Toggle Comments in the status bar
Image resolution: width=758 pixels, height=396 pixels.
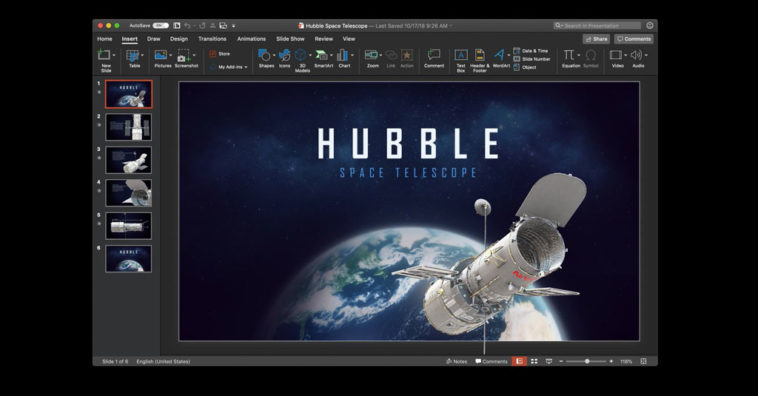(x=491, y=361)
